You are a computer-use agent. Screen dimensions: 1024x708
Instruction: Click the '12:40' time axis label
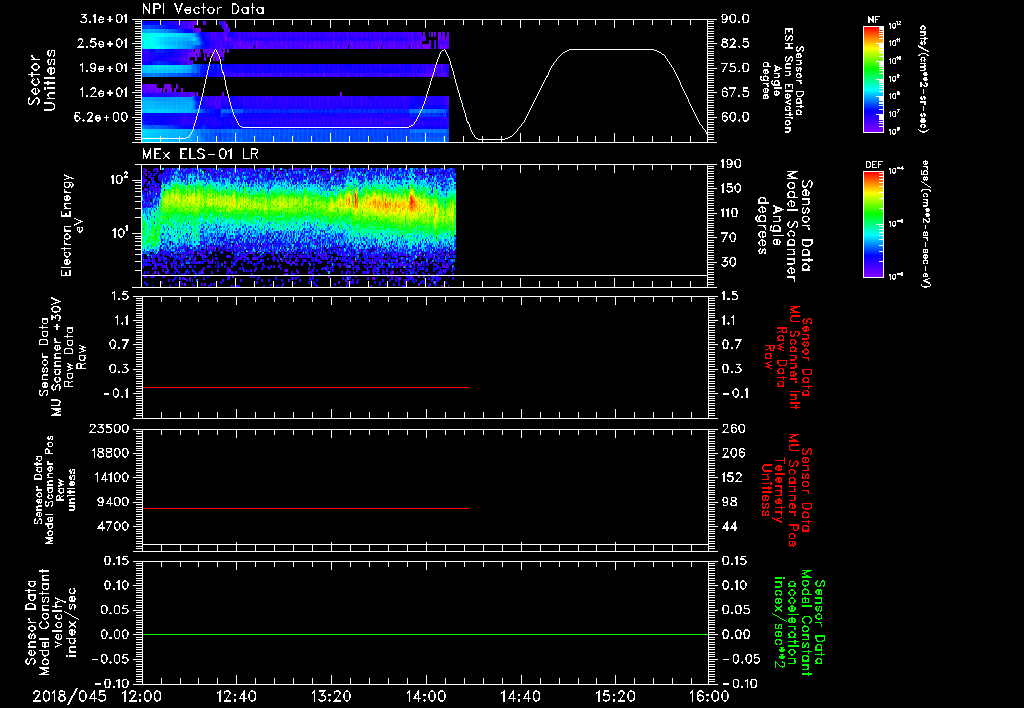pos(236,696)
